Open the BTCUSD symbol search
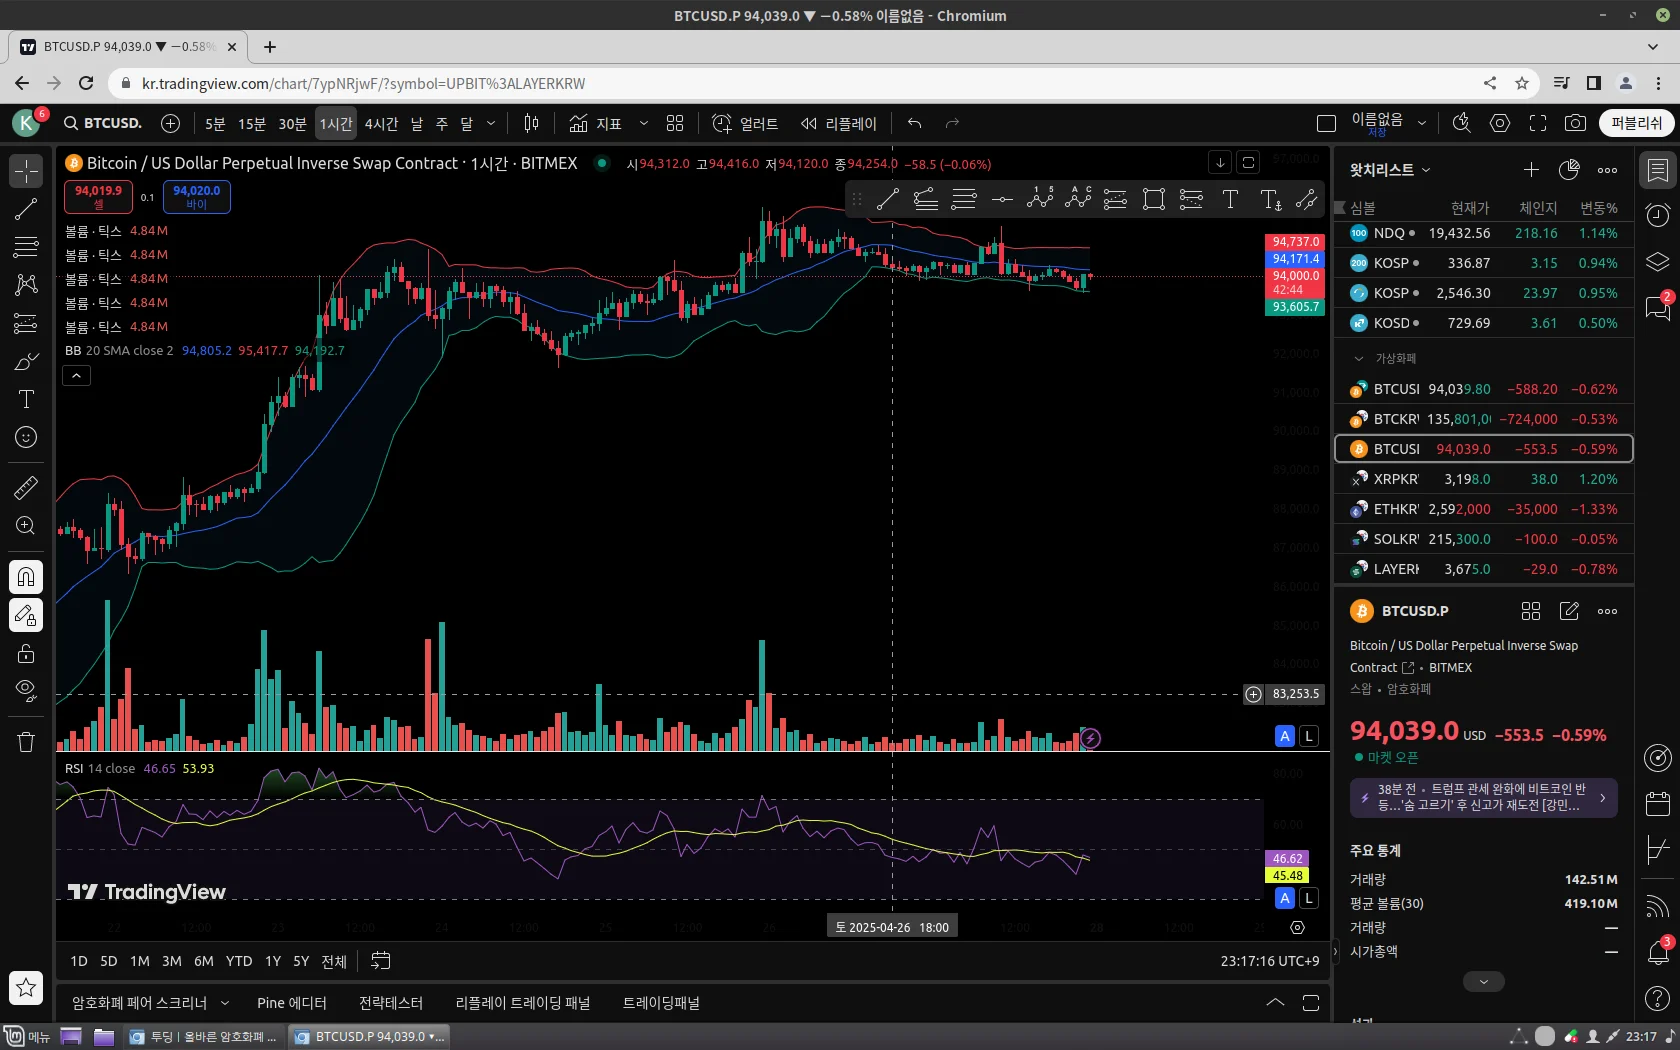 [103, 123]
